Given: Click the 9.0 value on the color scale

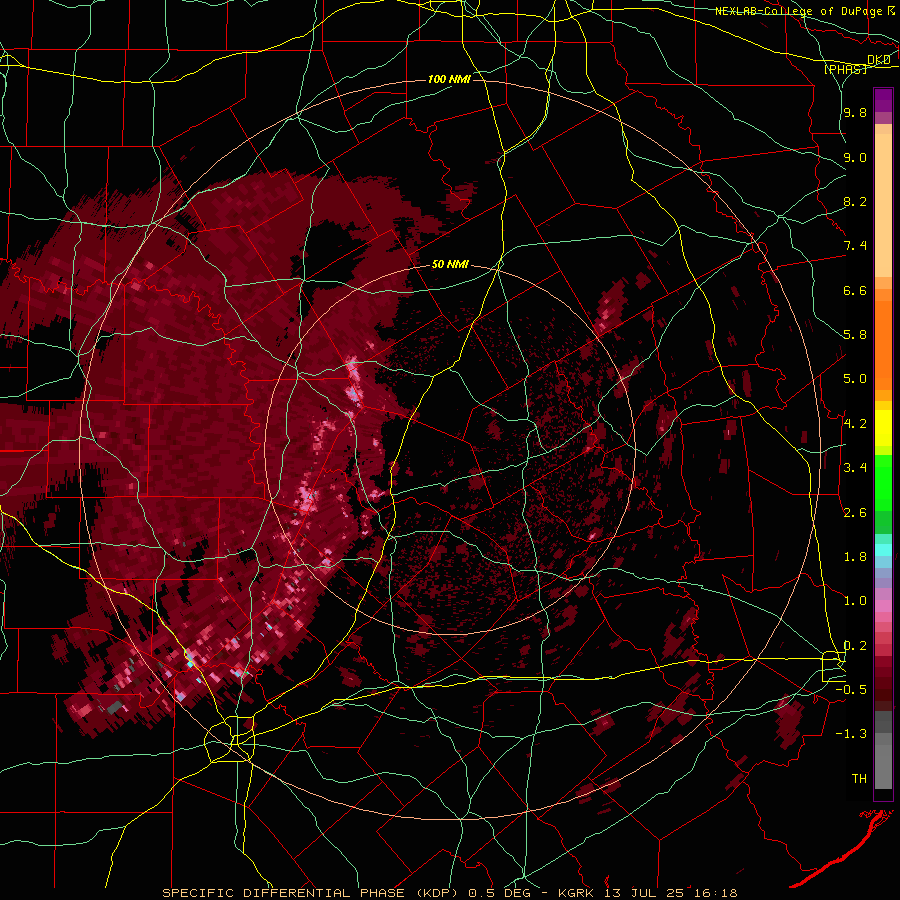Looking at the screenshot, I should (855, 158).
